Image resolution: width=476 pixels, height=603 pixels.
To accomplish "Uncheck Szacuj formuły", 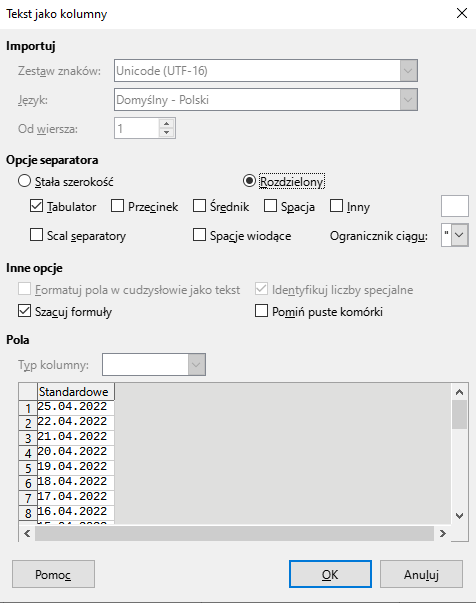I will [x=24, y=311].
